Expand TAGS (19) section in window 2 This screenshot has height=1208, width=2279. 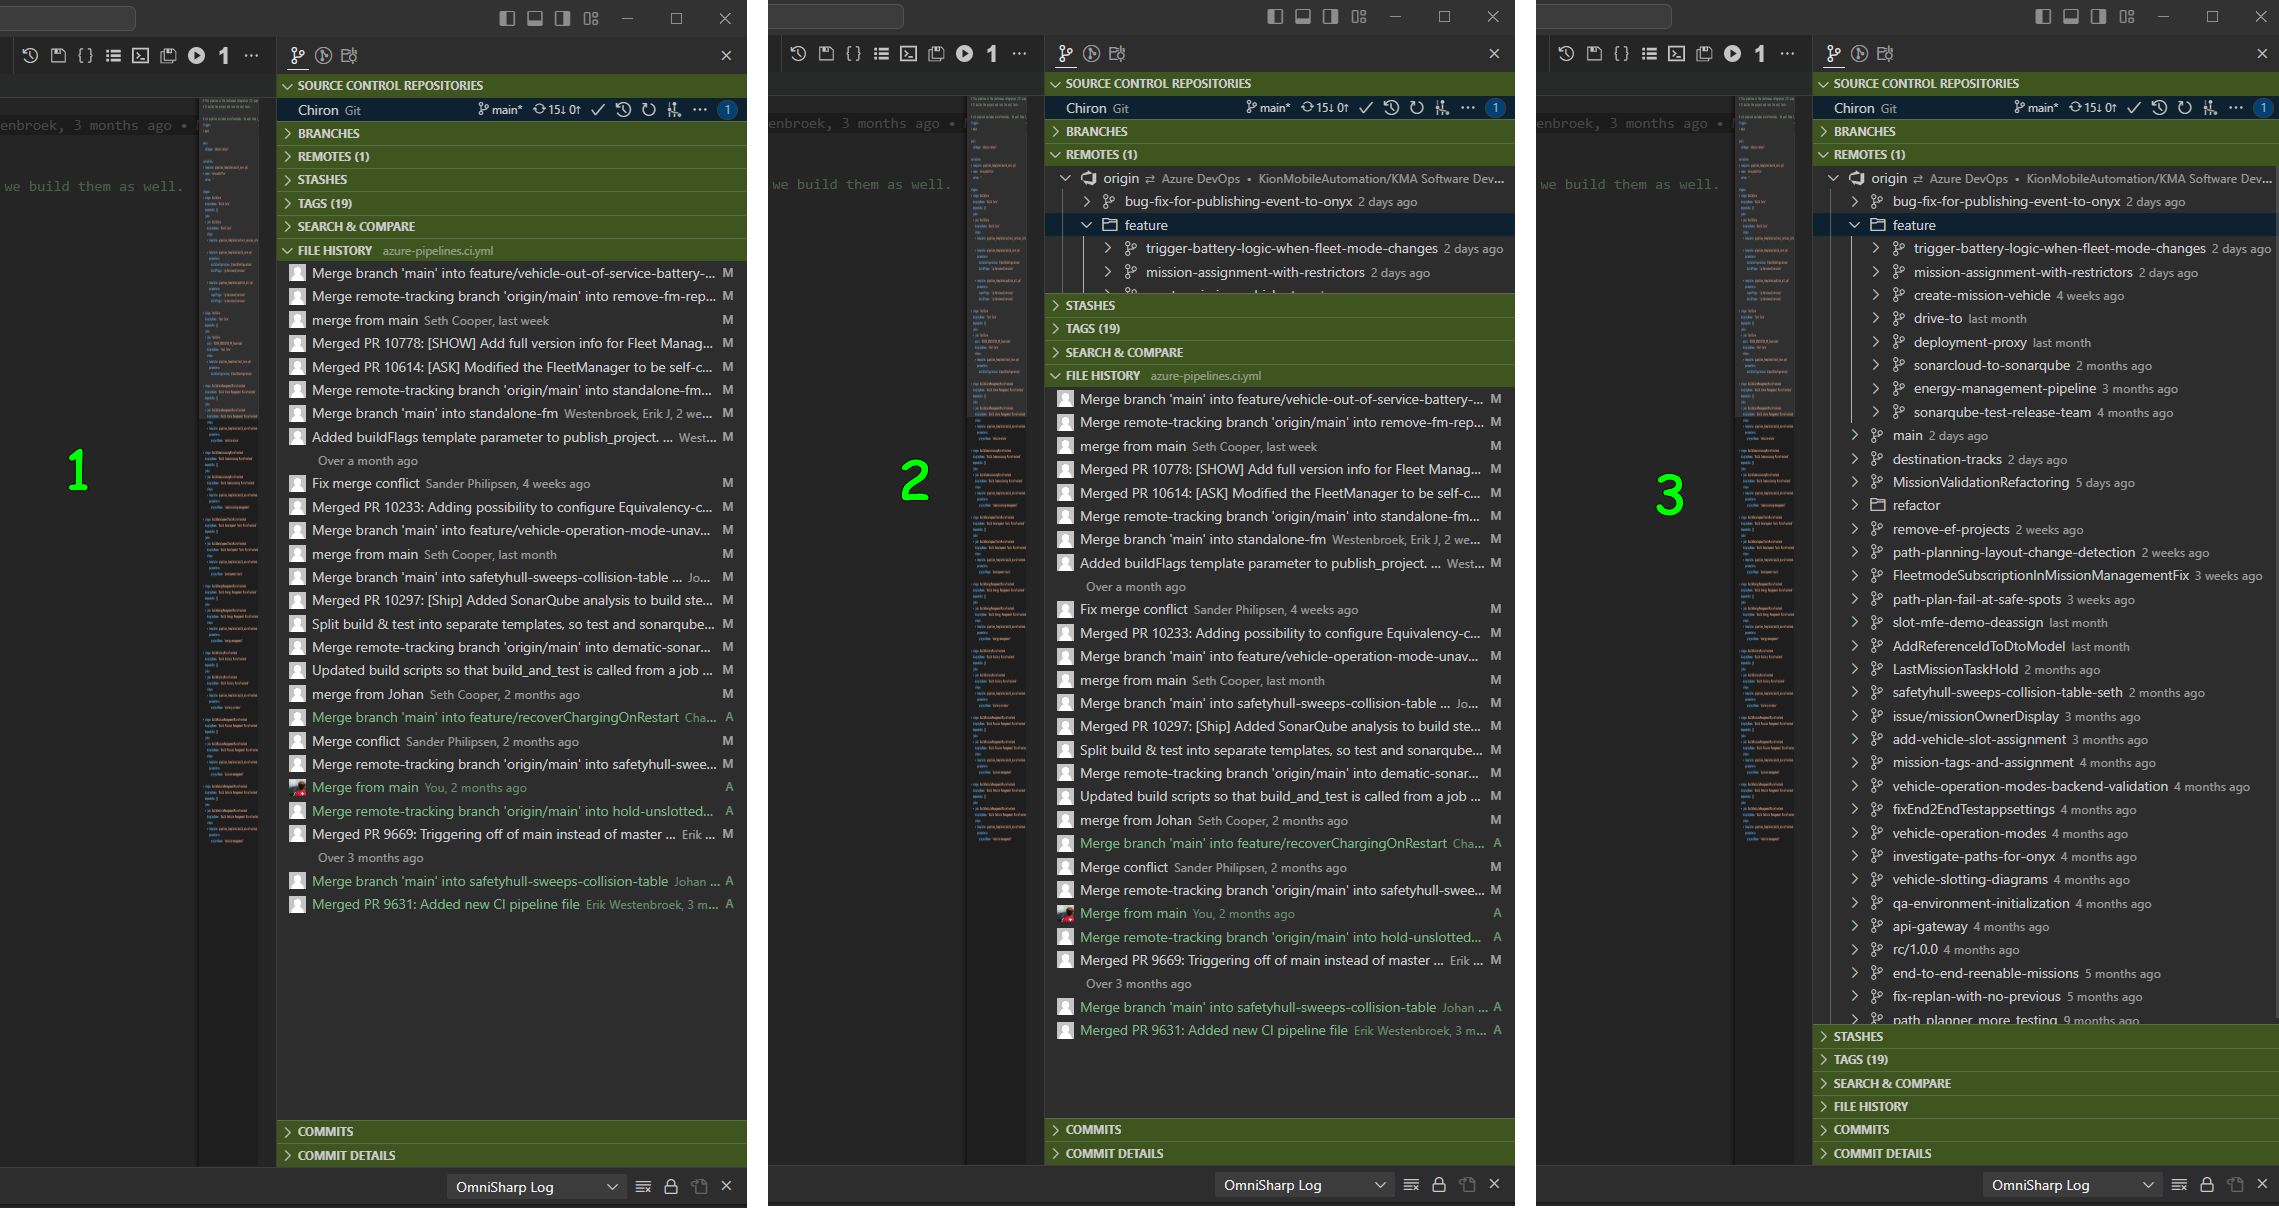coord(1092,329)
